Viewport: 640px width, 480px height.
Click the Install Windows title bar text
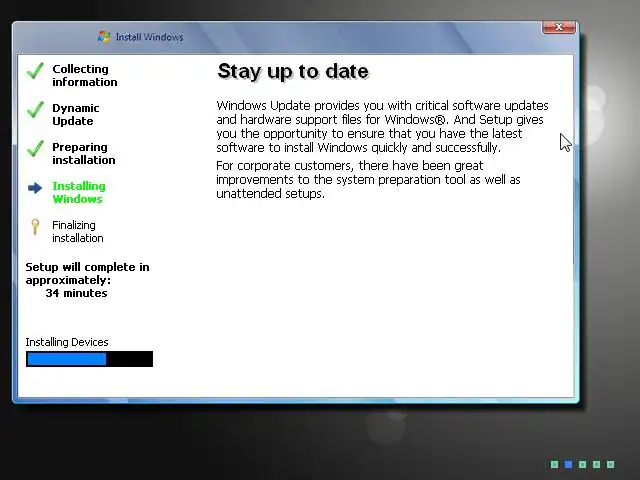tap(149, 37)
